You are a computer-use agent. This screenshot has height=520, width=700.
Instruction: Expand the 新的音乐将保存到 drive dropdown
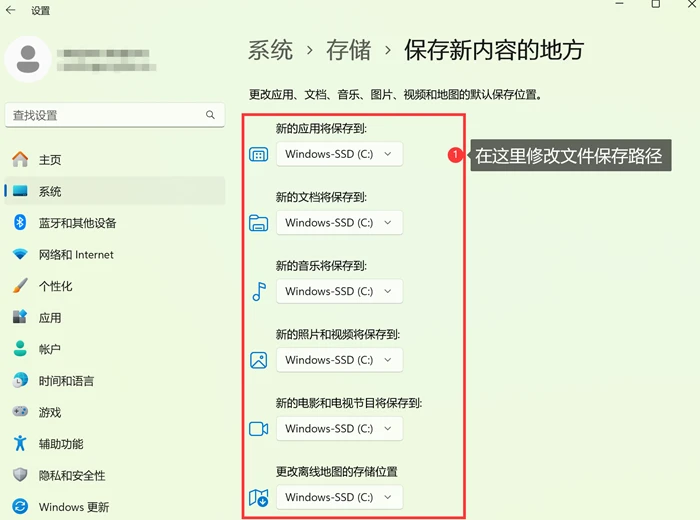(339, 291)
